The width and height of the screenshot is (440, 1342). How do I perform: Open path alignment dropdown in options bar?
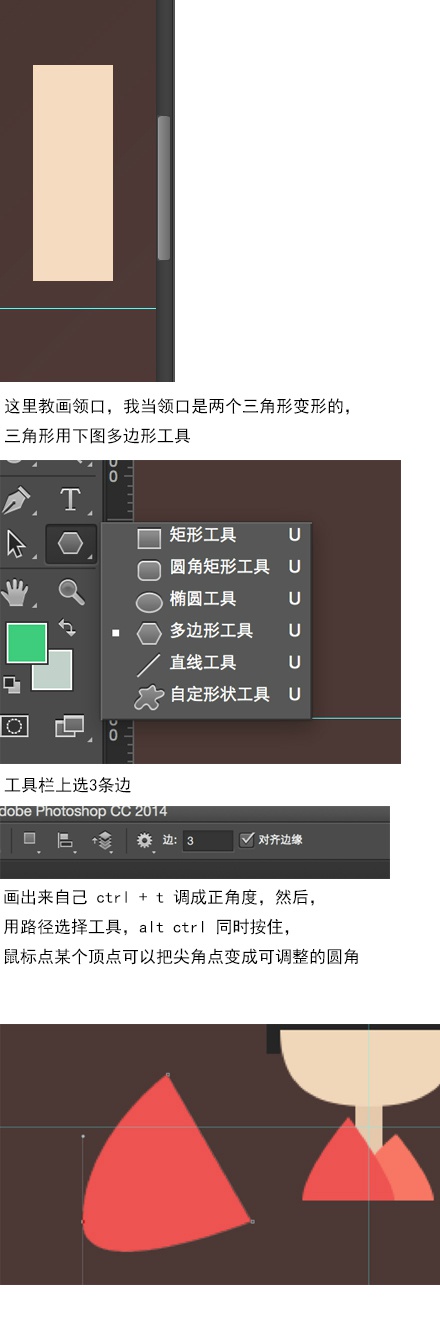pos(66,841)
